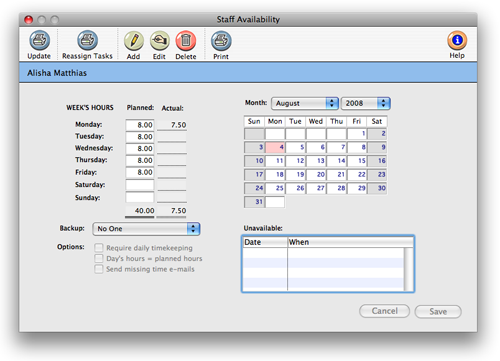Click the Update toolbar icon
500x361 pixels.
pyautogui.click(x=39, y=40)
